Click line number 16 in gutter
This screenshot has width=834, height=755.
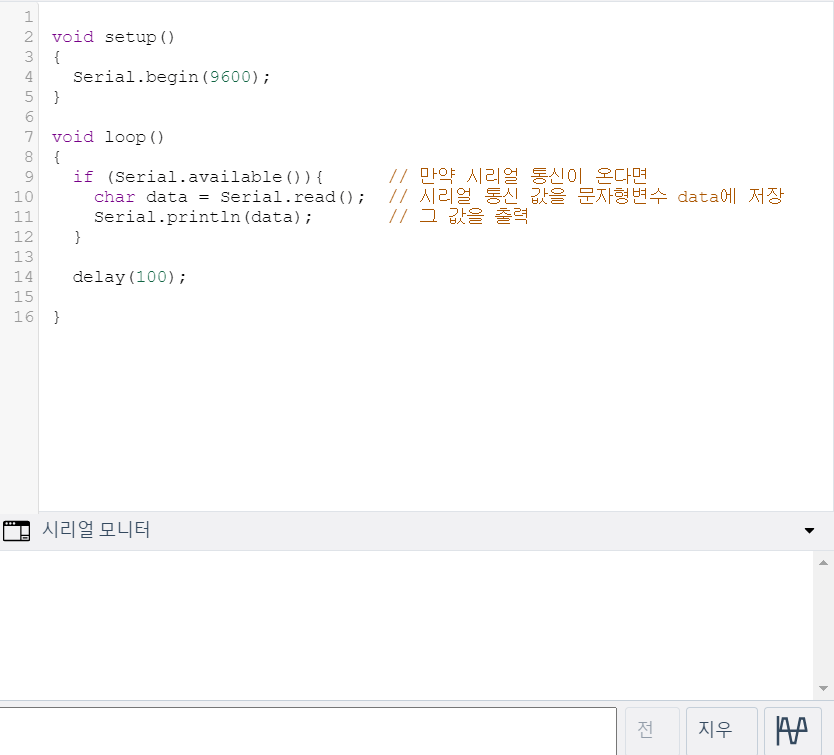coord(23,317)
